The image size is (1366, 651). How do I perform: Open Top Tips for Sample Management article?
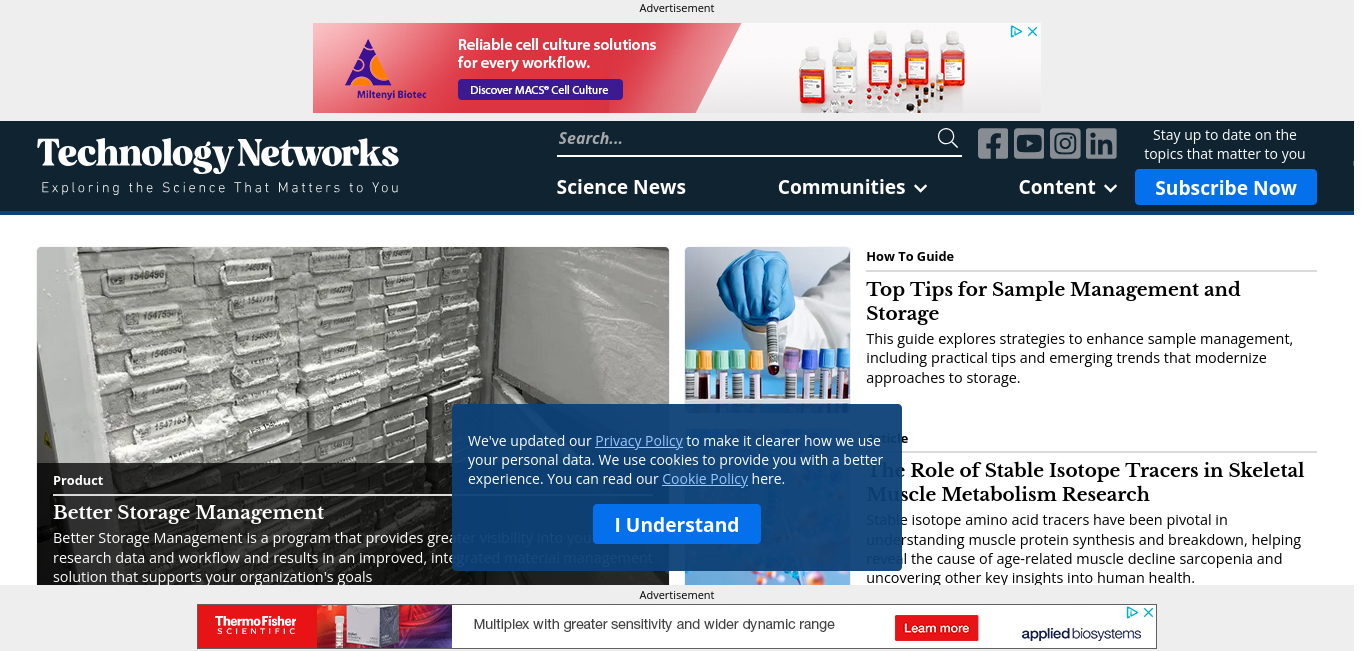1053,301
